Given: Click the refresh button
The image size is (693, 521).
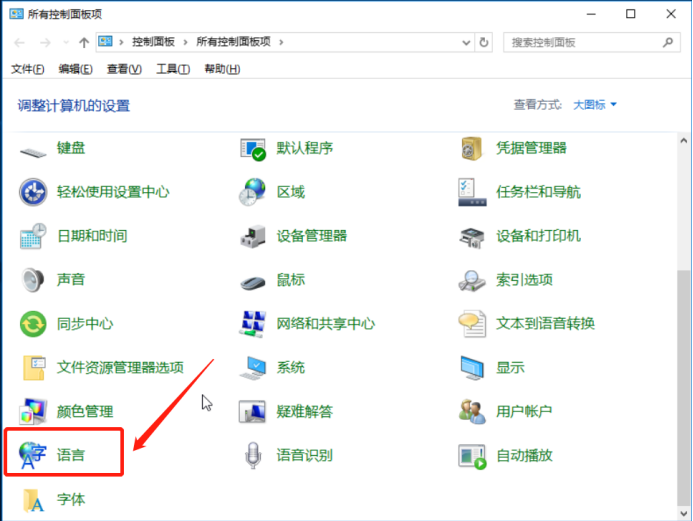Looking at the screenshot, I should click(484, 42).
